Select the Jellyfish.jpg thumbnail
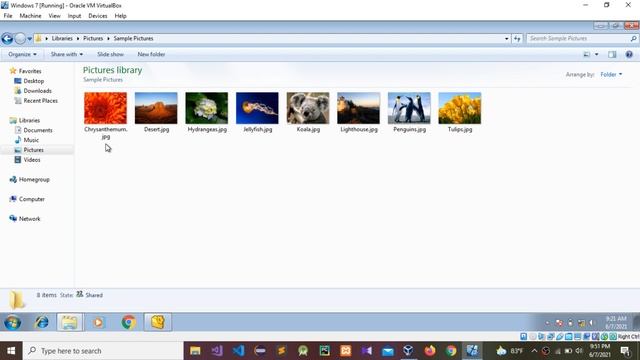Image resolution: width=640 pixels, height=360 pixels. (257, 108)
